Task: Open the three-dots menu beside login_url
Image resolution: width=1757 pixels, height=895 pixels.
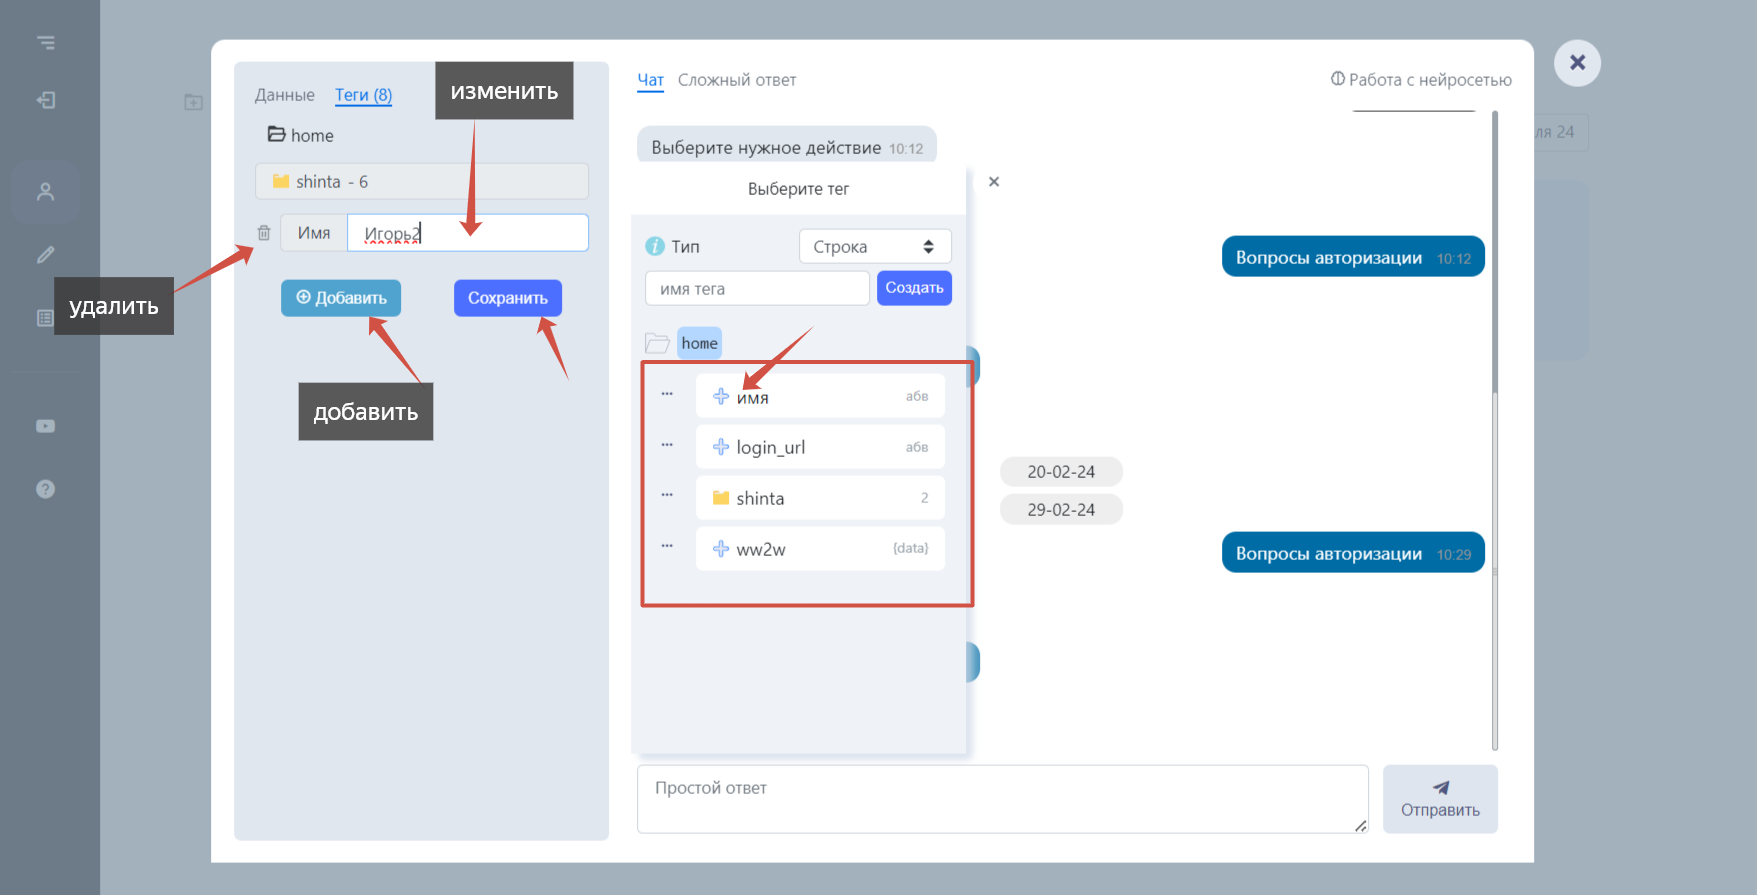Action: click(667, 445)
